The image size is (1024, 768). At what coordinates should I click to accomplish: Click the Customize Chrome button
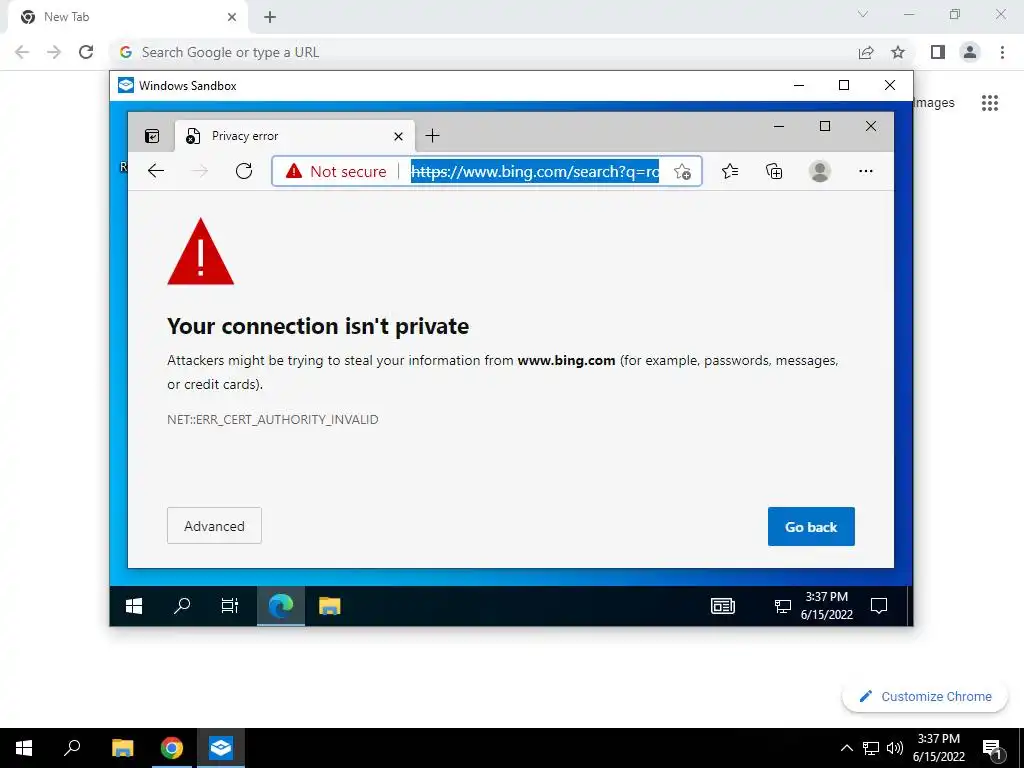(x=925, y=696)
